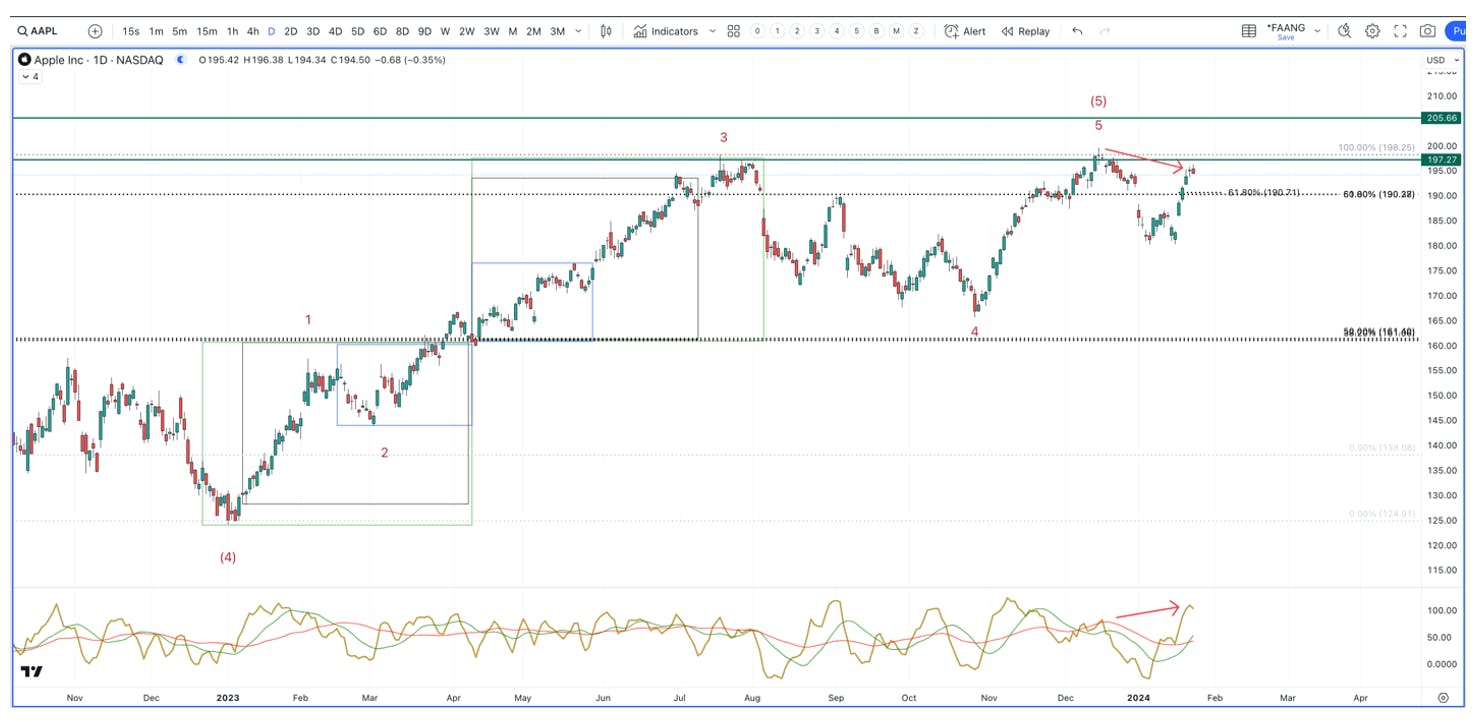Select the 5m timeframe
The height and width of the screenshot is (722, 1484).
coord(180,31)
